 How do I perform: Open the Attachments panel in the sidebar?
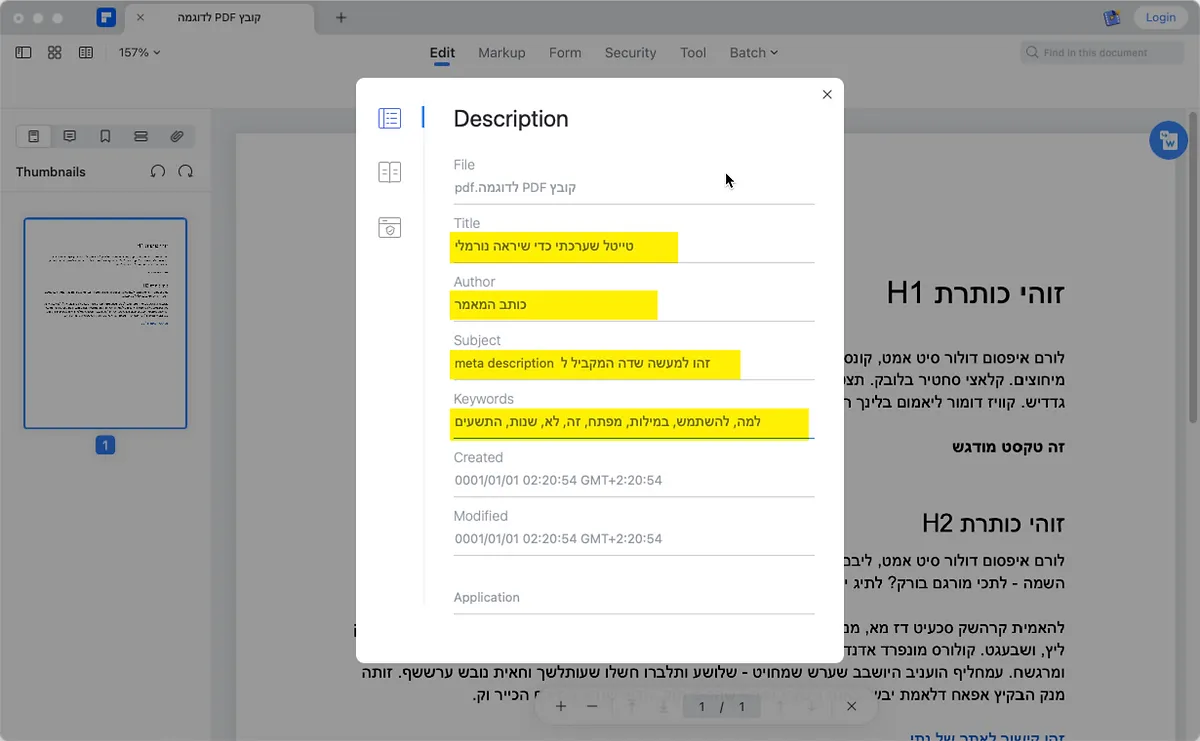176,136
